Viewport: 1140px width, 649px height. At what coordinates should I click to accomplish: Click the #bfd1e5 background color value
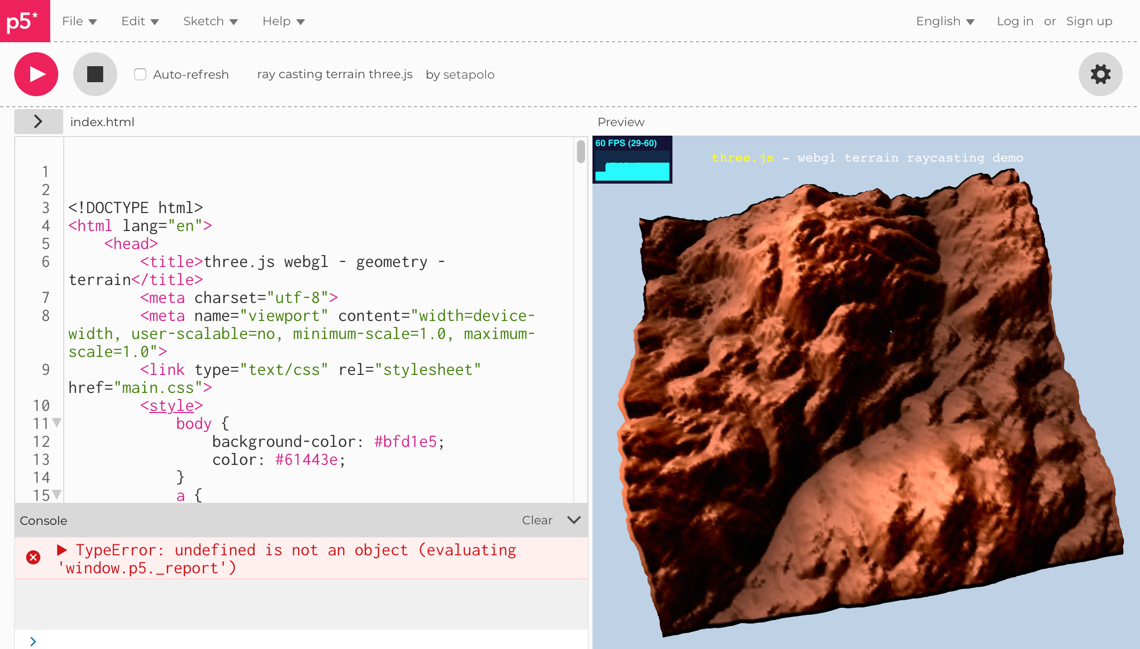[405, 442]
